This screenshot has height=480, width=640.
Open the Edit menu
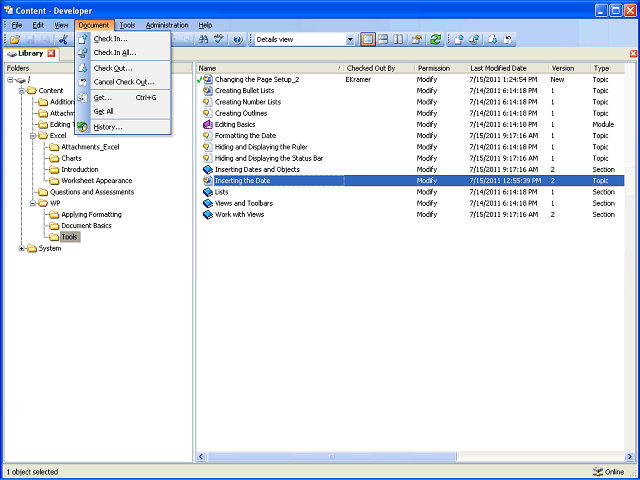click(x=38, y=25)
